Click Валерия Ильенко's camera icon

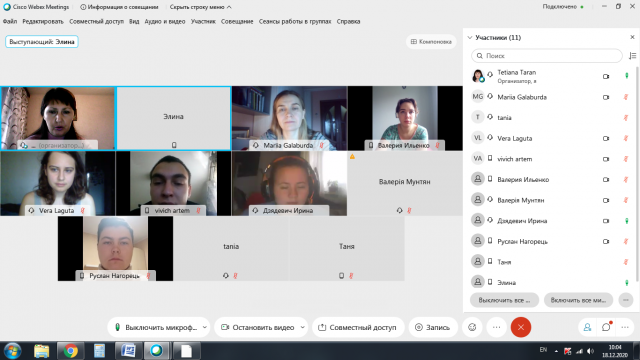point(606,180)
